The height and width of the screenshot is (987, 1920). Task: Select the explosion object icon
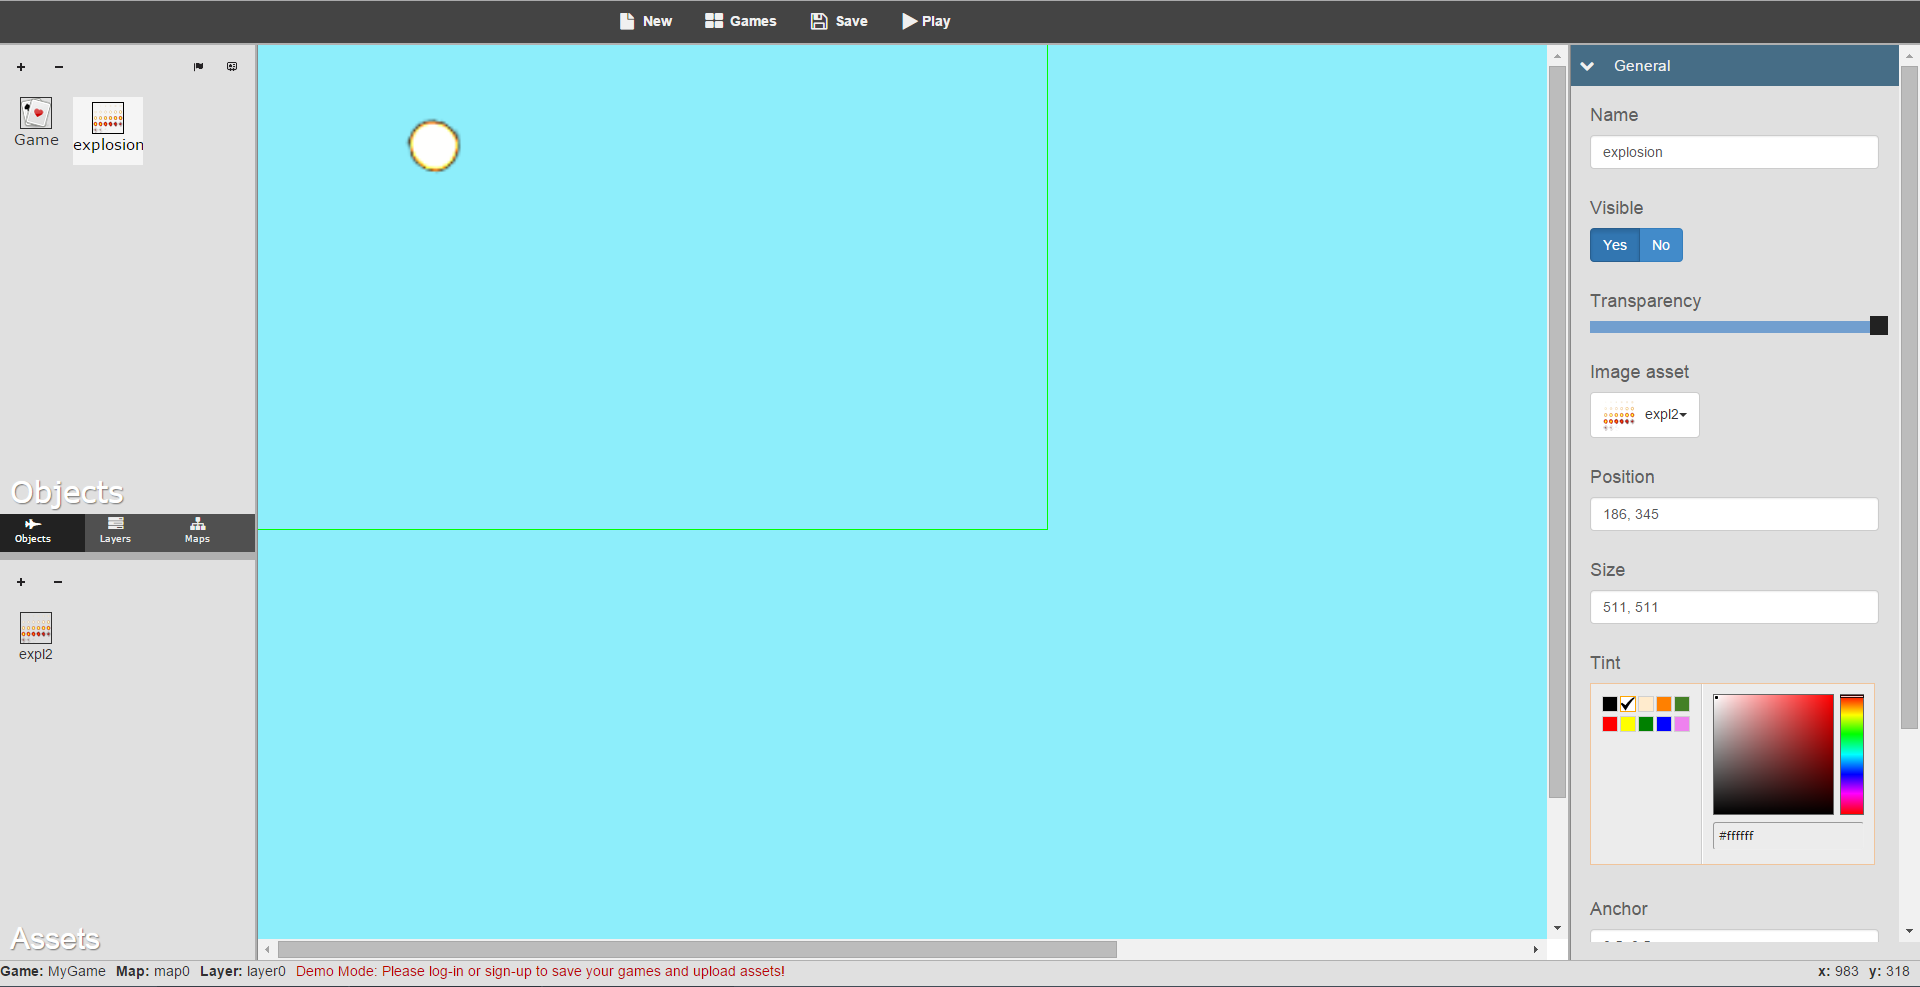click(x=108, y=119)
